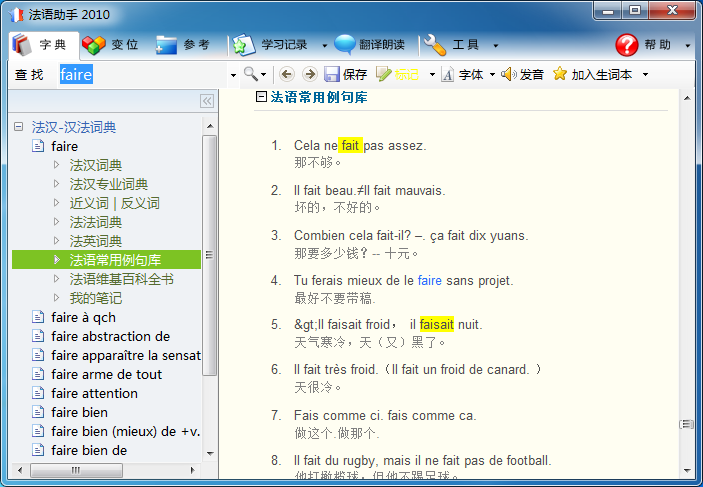The width and height of the screenshot is (703, 487).
Task: Click the 工具 wrench icon
Action: coord(434,45)
